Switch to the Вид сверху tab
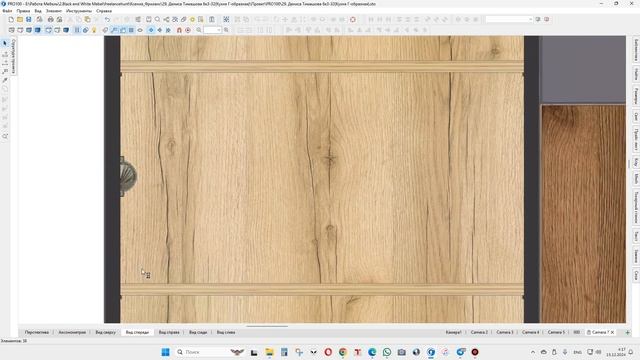640x360 pixels. (x=106, y=333)
